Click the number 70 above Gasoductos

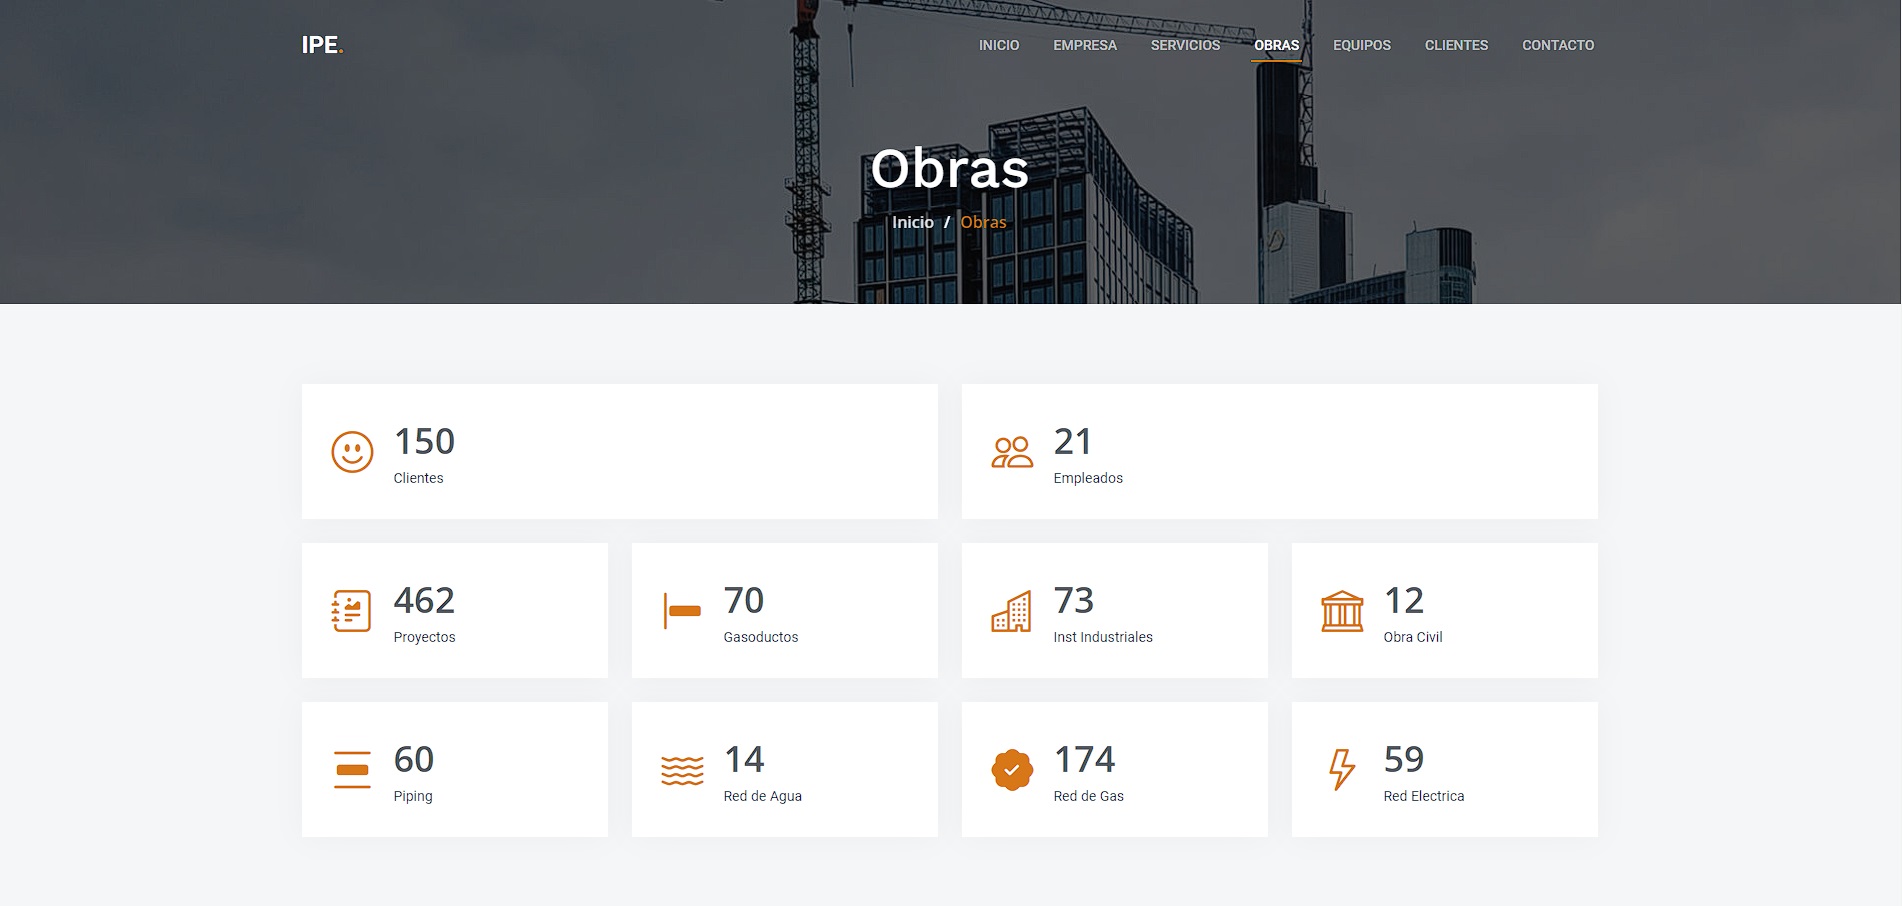[744, 601]
